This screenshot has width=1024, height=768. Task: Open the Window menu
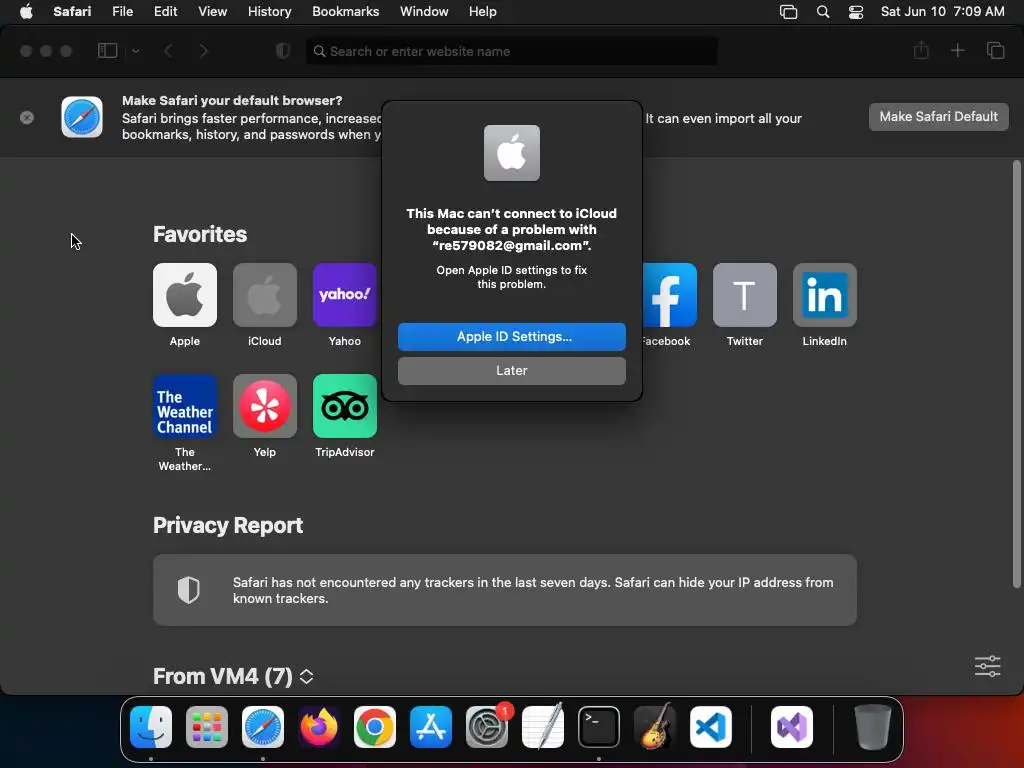424,12
